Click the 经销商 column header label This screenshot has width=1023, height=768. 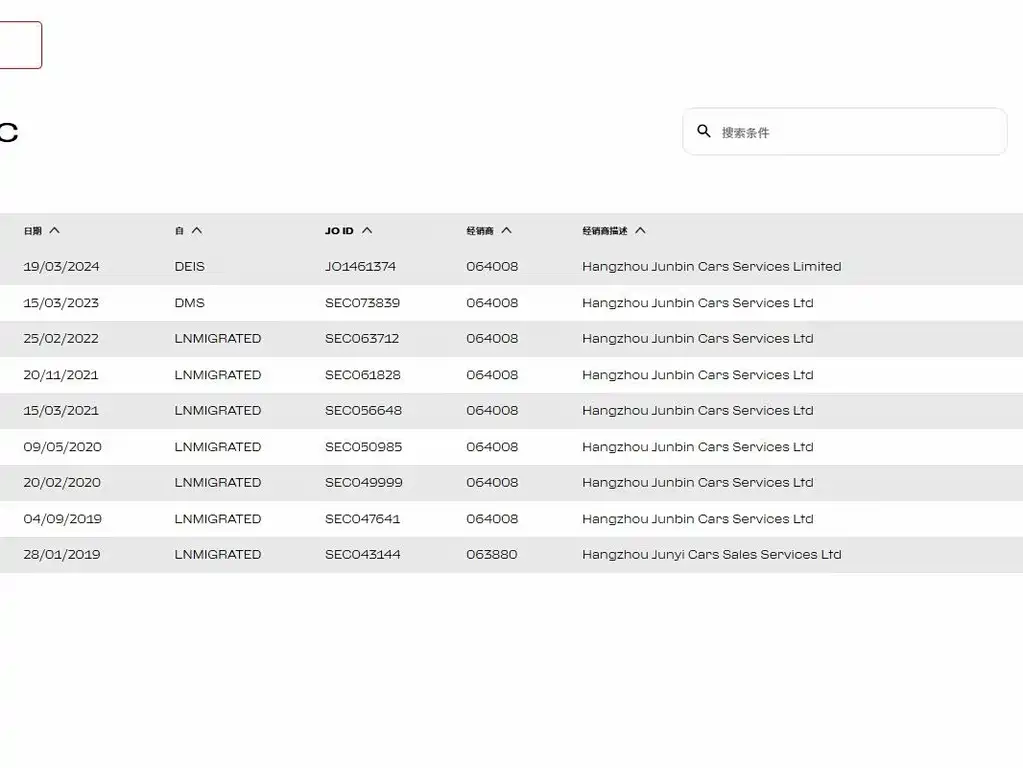point(480,230)
